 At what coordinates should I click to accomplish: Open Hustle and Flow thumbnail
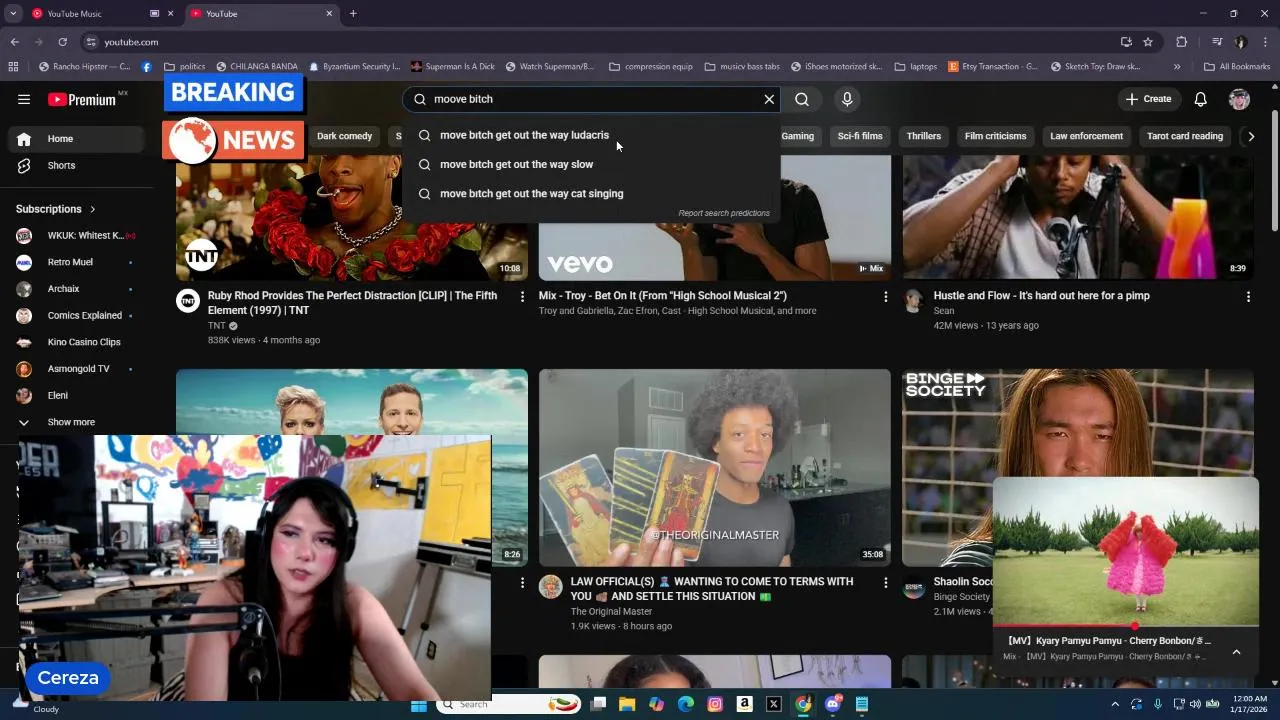1078,218
